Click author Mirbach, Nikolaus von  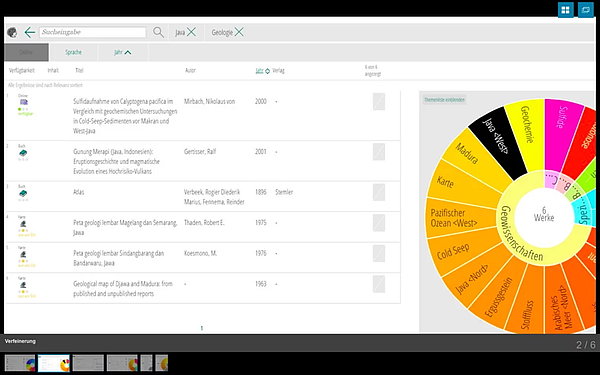(x=209, y=101)
